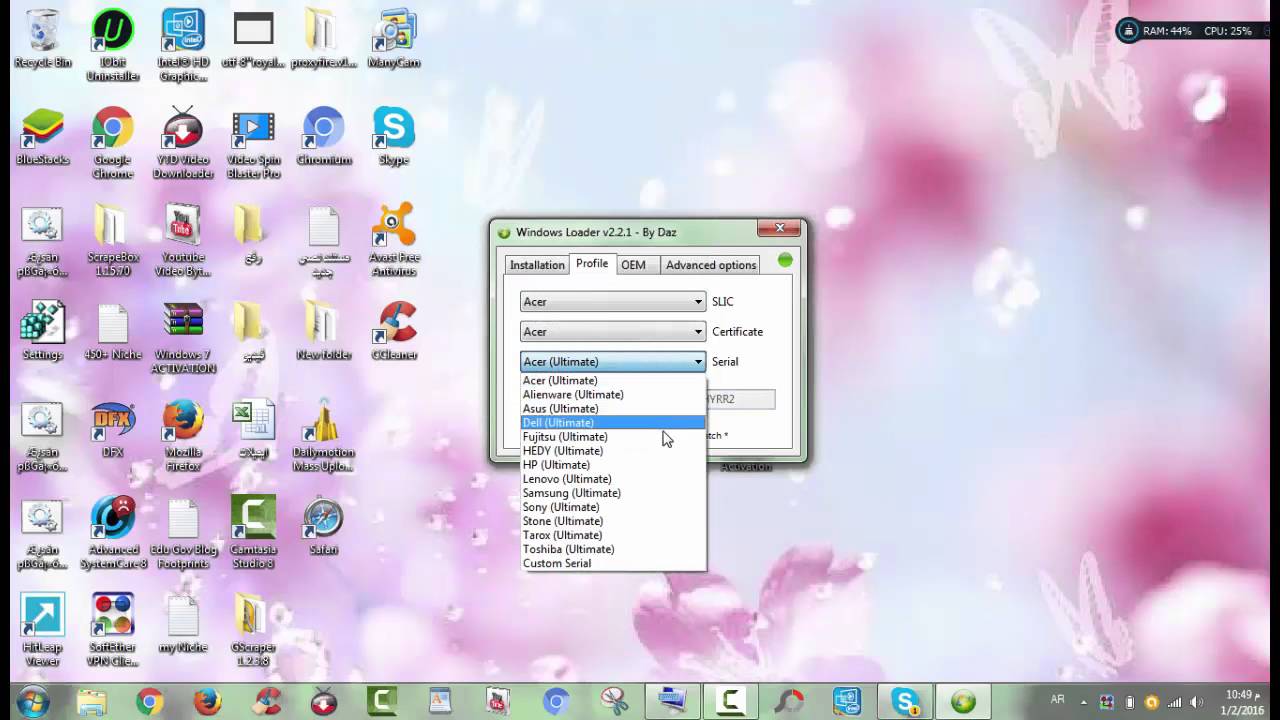Viewport: 1280px width, 720px height.
Task: Select the Skype desktop icon
Action: (393, 136)
